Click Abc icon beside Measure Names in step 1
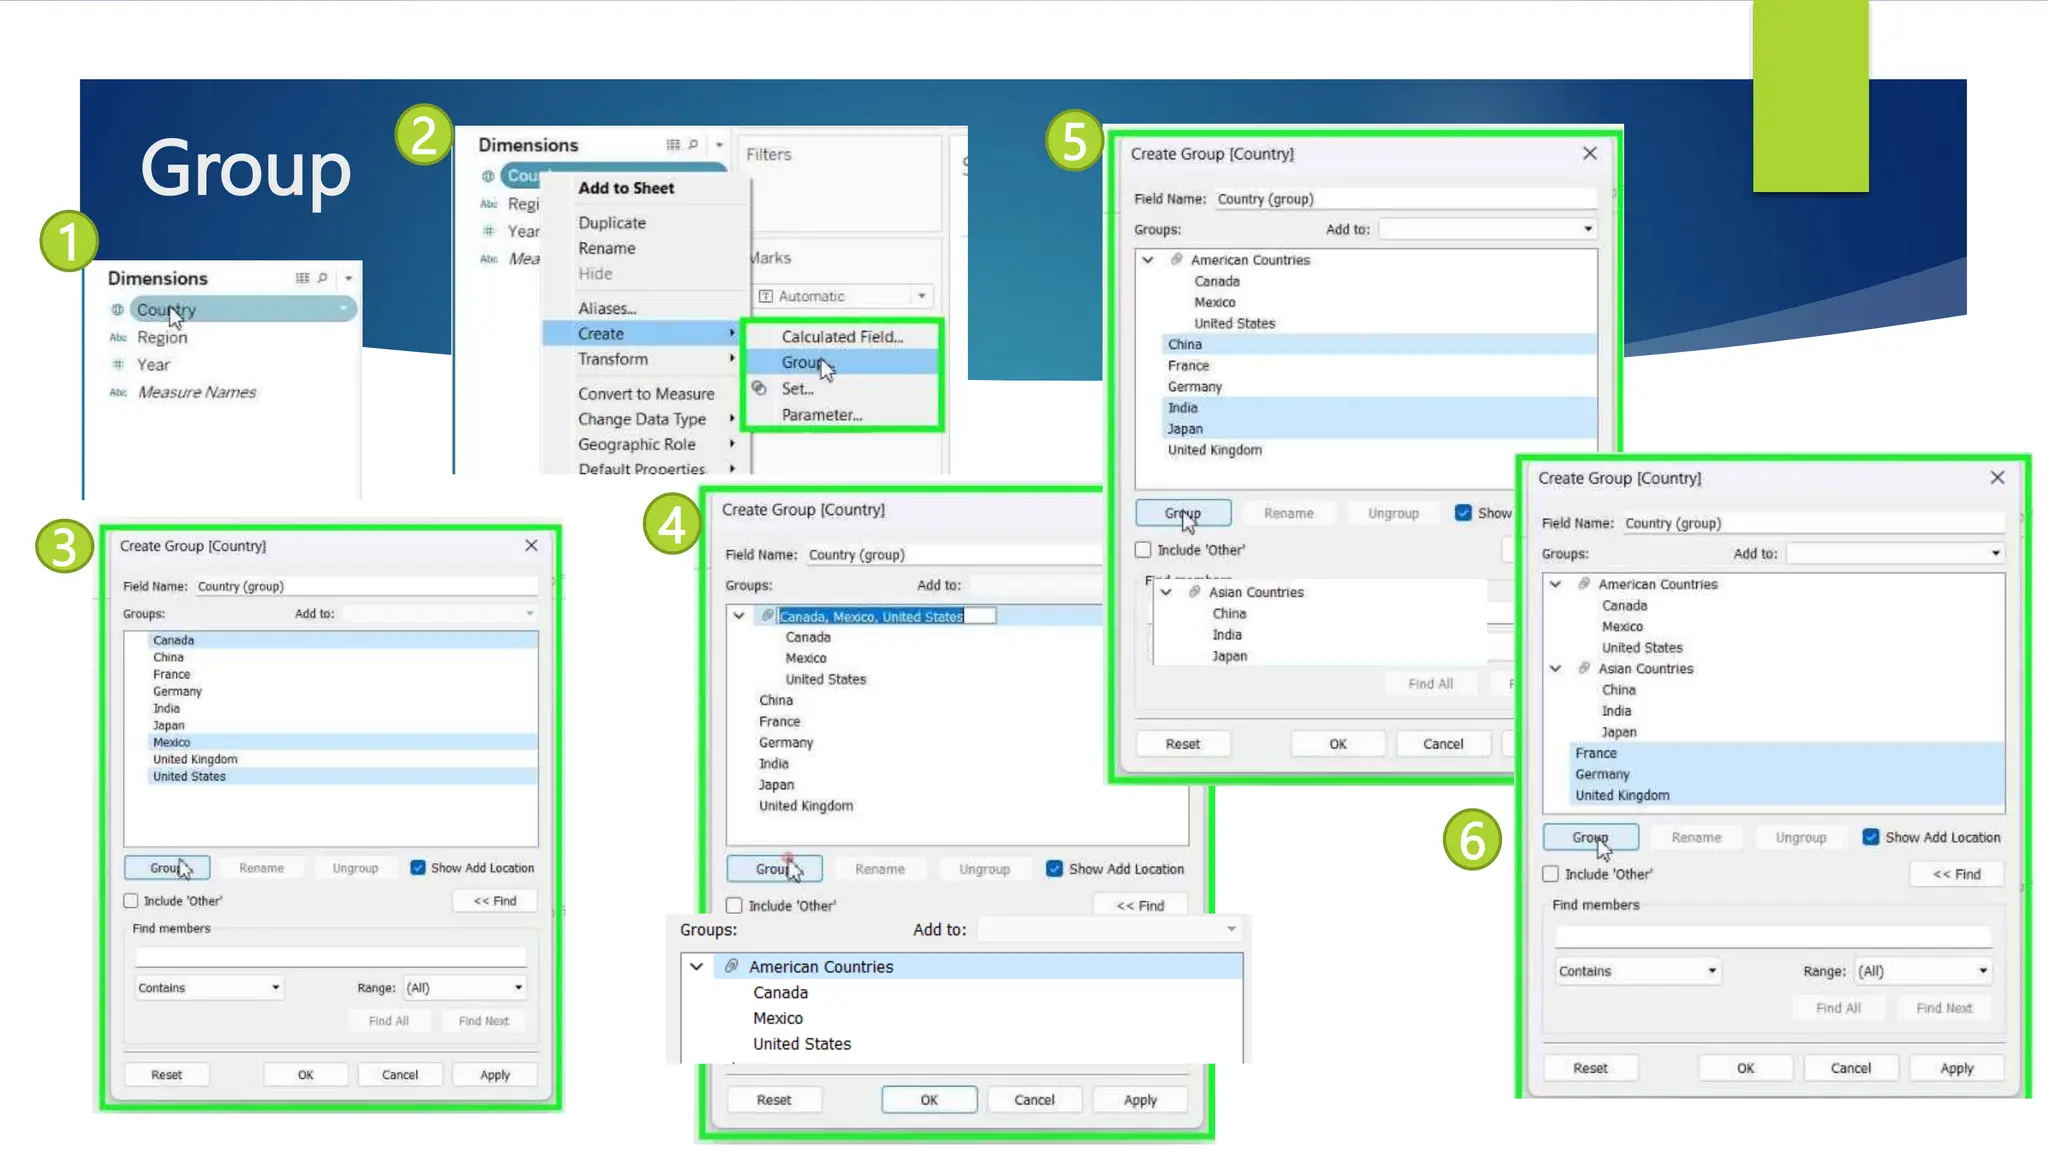This screenshot has width=2048, height=1152. [x=118, y=392]
